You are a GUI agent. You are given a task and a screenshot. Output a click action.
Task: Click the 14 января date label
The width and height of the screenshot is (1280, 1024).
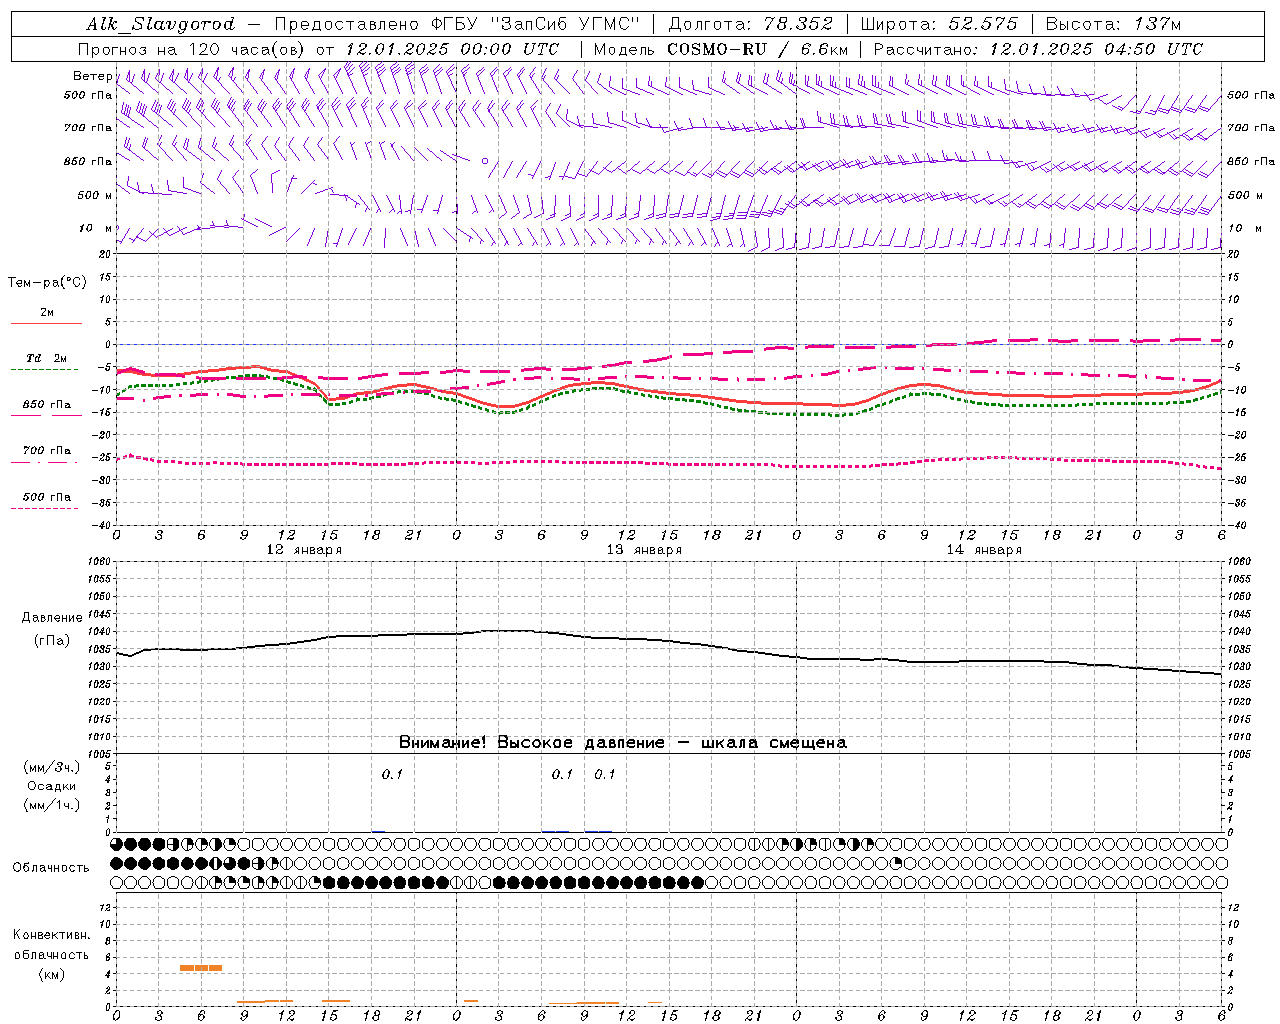tap(984, 549)
